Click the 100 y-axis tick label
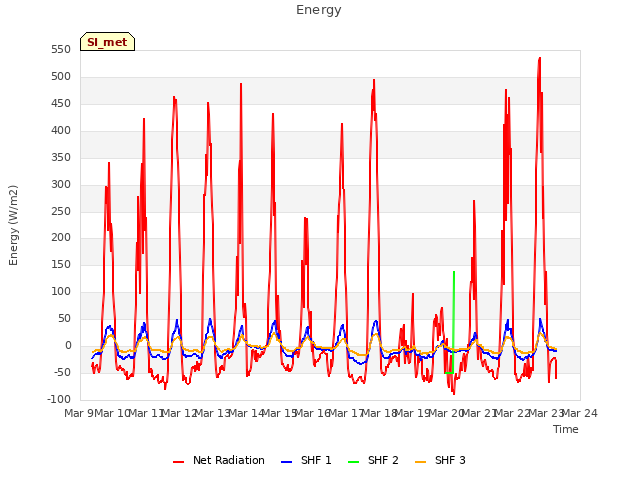The width and height of the screenshot is (640, 480). 61,291
